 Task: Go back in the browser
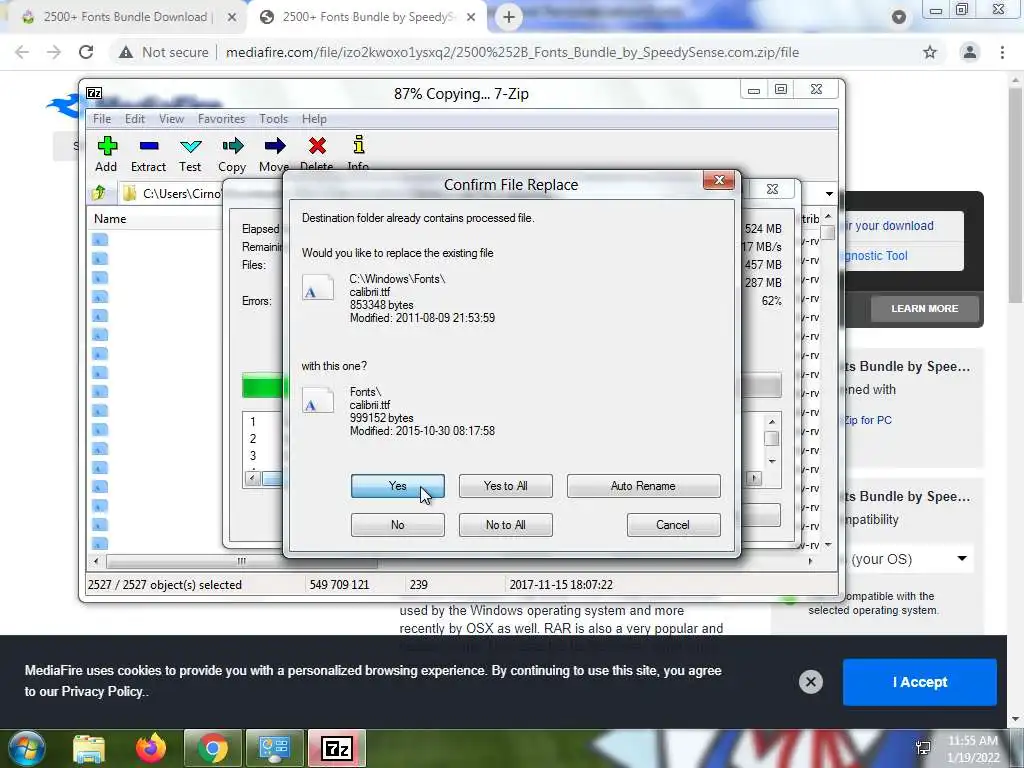(x=22, y=52)
